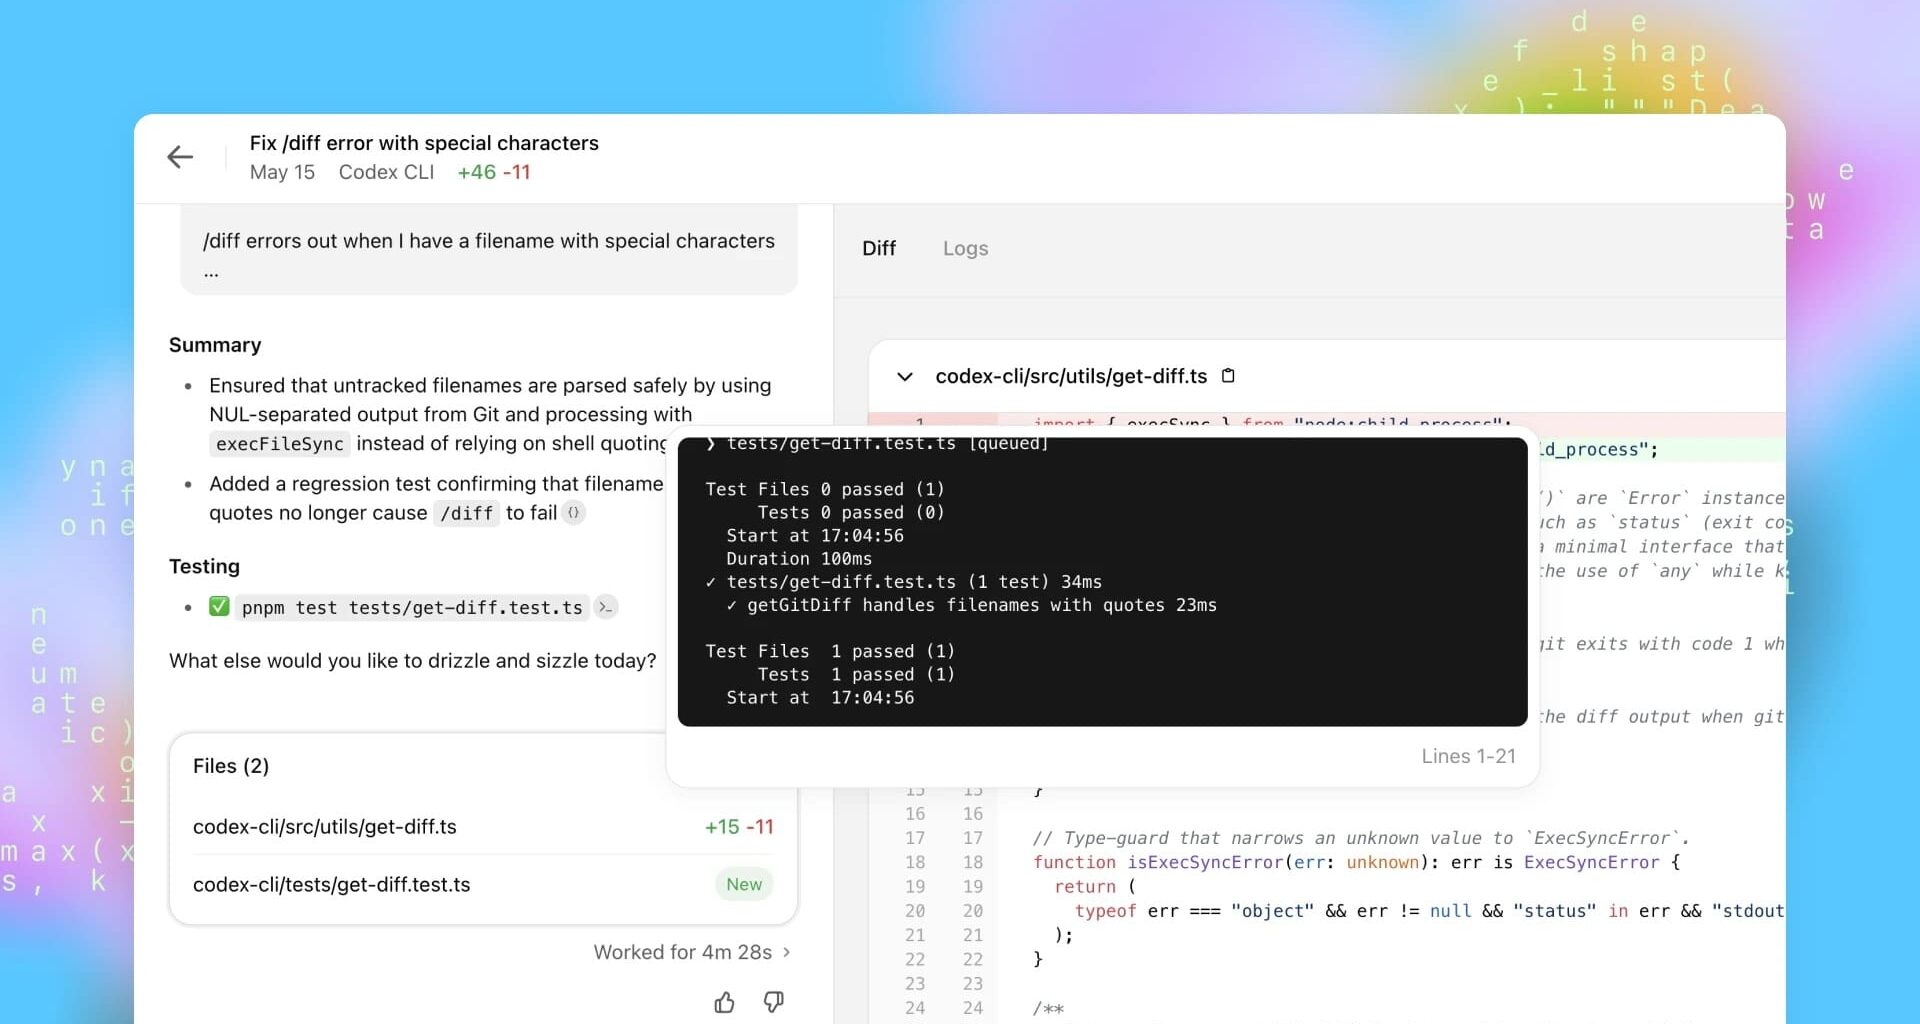Click the /diff inline code in summary
The width and height of the screenshot is (1920, 1024).
pyautogui.click(x=467, y=513)
